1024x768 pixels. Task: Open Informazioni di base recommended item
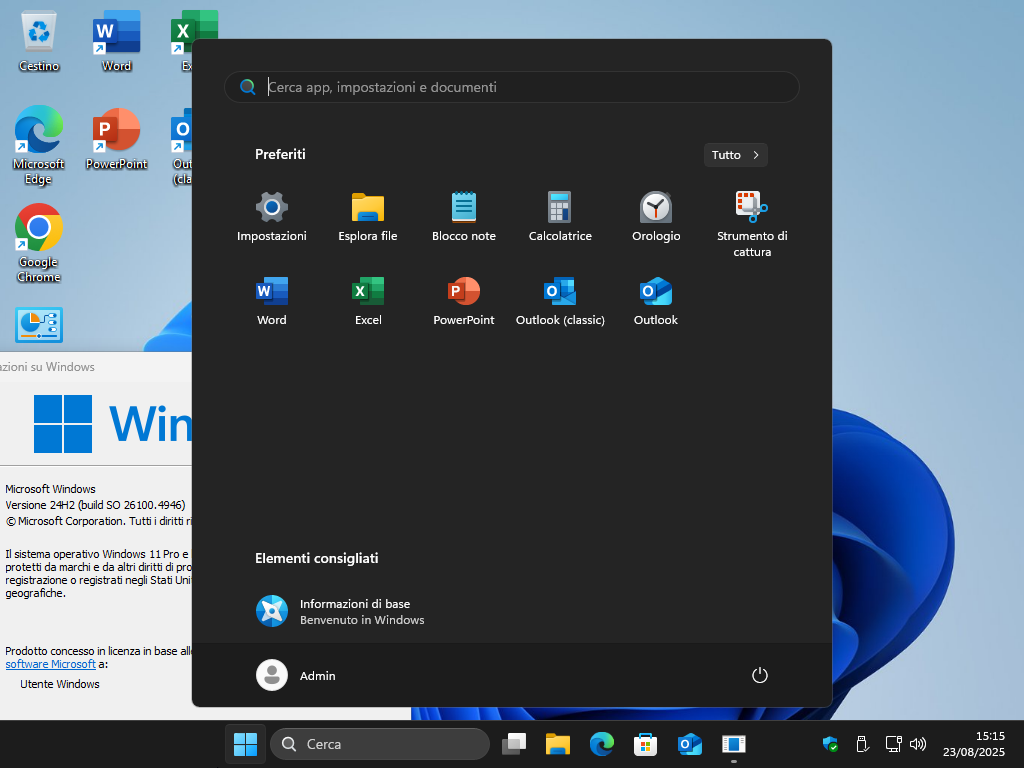click(x=340, y=611)
